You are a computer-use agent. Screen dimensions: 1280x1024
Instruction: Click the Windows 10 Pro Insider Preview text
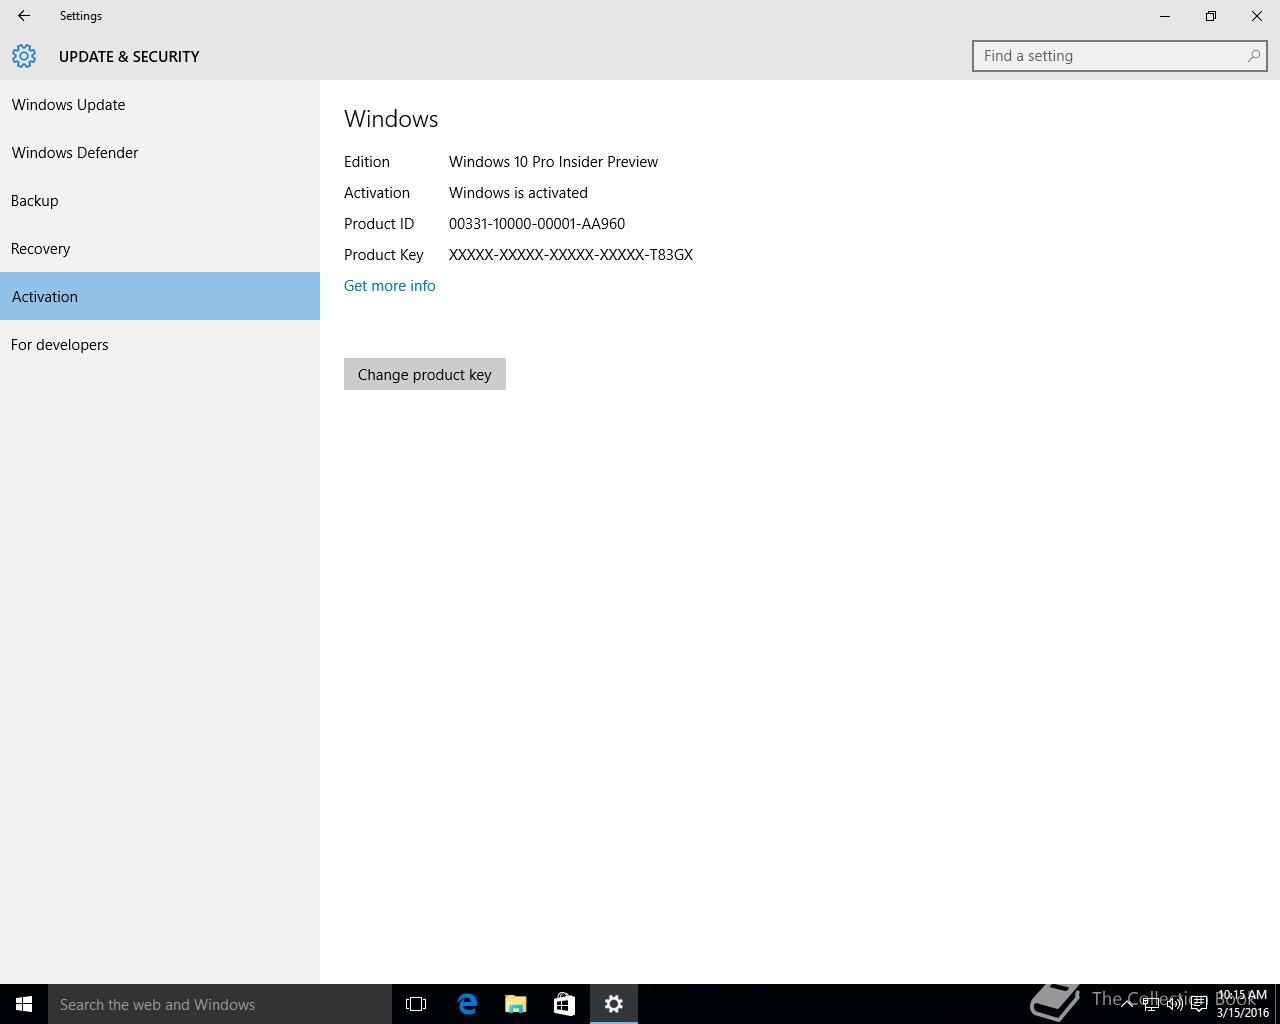553,162
